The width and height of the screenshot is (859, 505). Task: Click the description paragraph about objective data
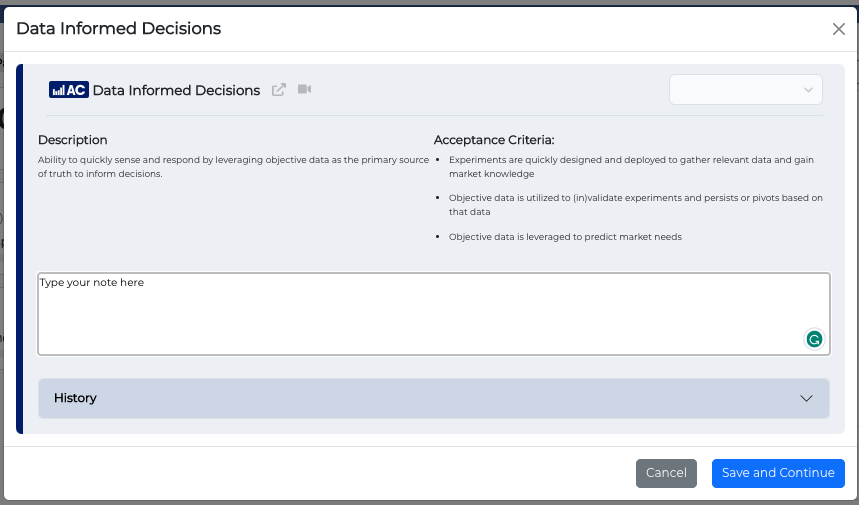[x=233, y=166]
